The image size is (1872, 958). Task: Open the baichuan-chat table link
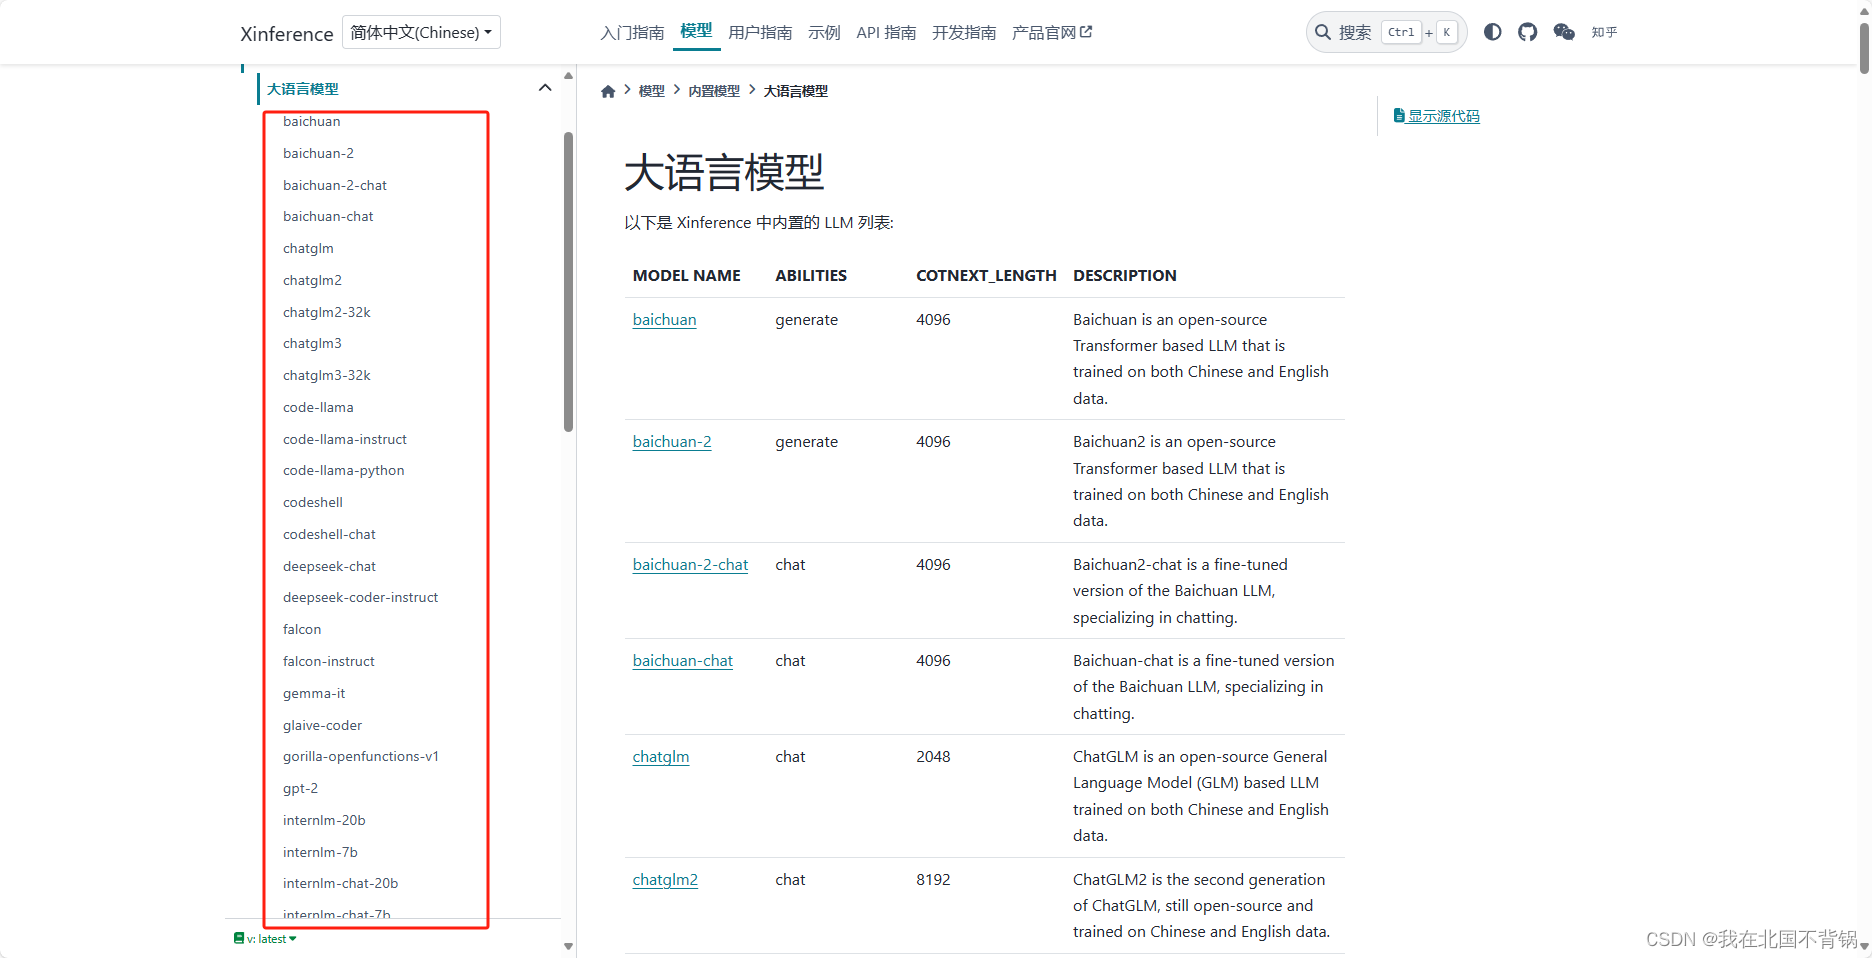tap(682, 661)
